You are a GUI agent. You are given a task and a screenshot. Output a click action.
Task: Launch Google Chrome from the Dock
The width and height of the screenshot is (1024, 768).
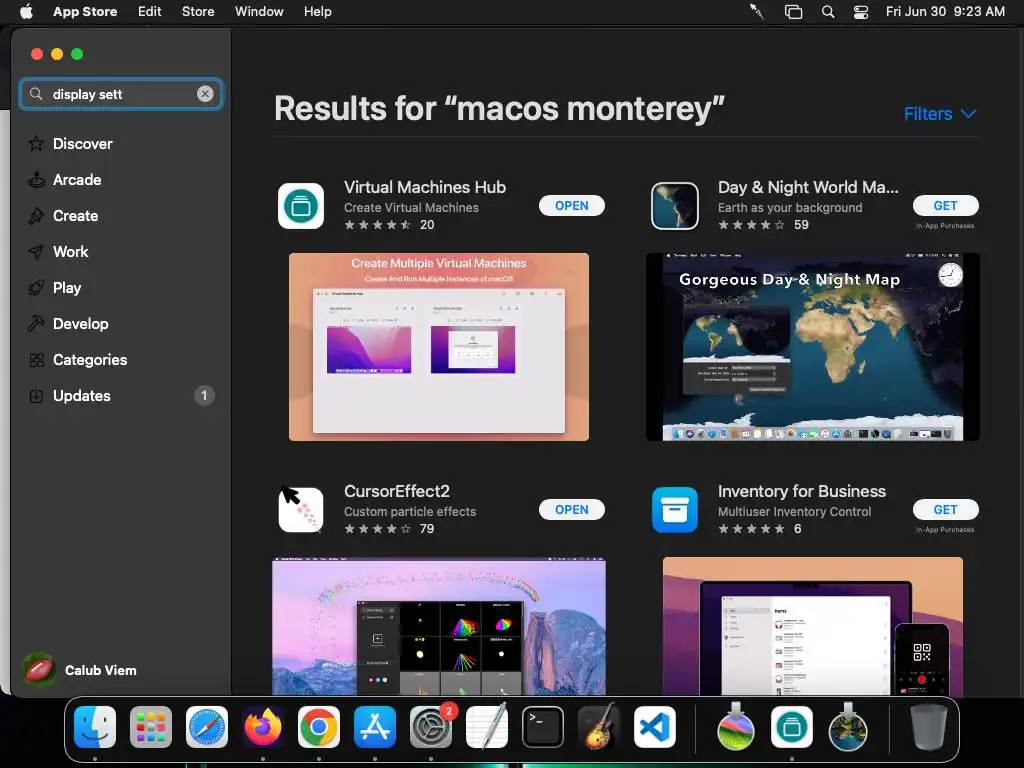click(x=319, y=727)
